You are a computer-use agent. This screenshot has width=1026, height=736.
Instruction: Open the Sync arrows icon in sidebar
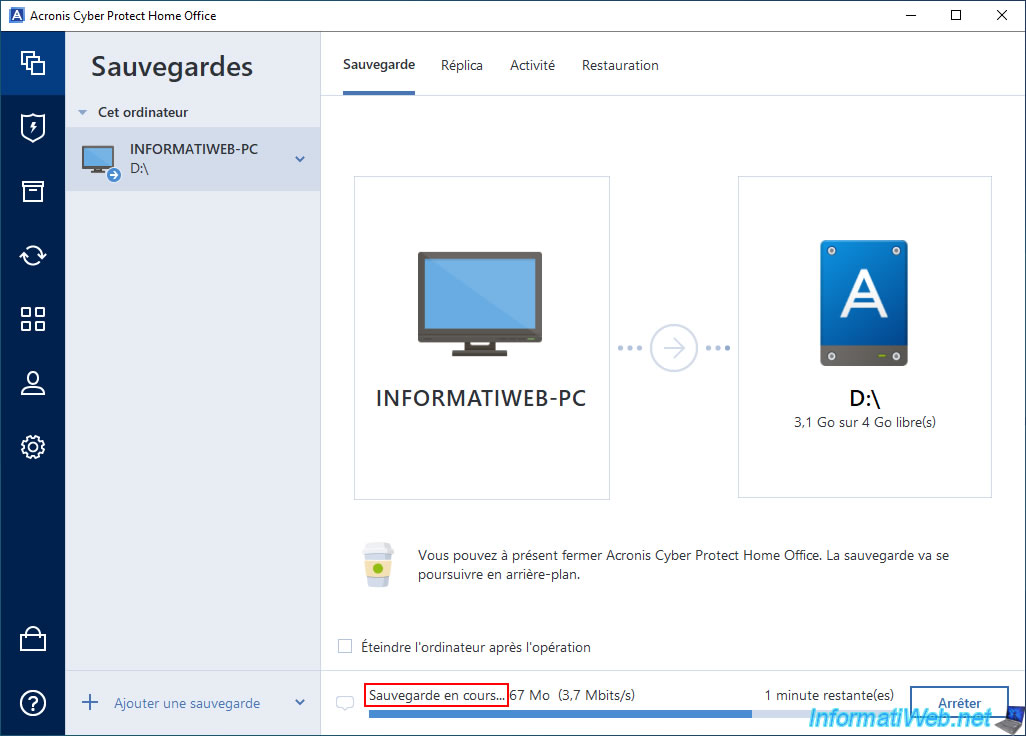(x=33, y=255)
